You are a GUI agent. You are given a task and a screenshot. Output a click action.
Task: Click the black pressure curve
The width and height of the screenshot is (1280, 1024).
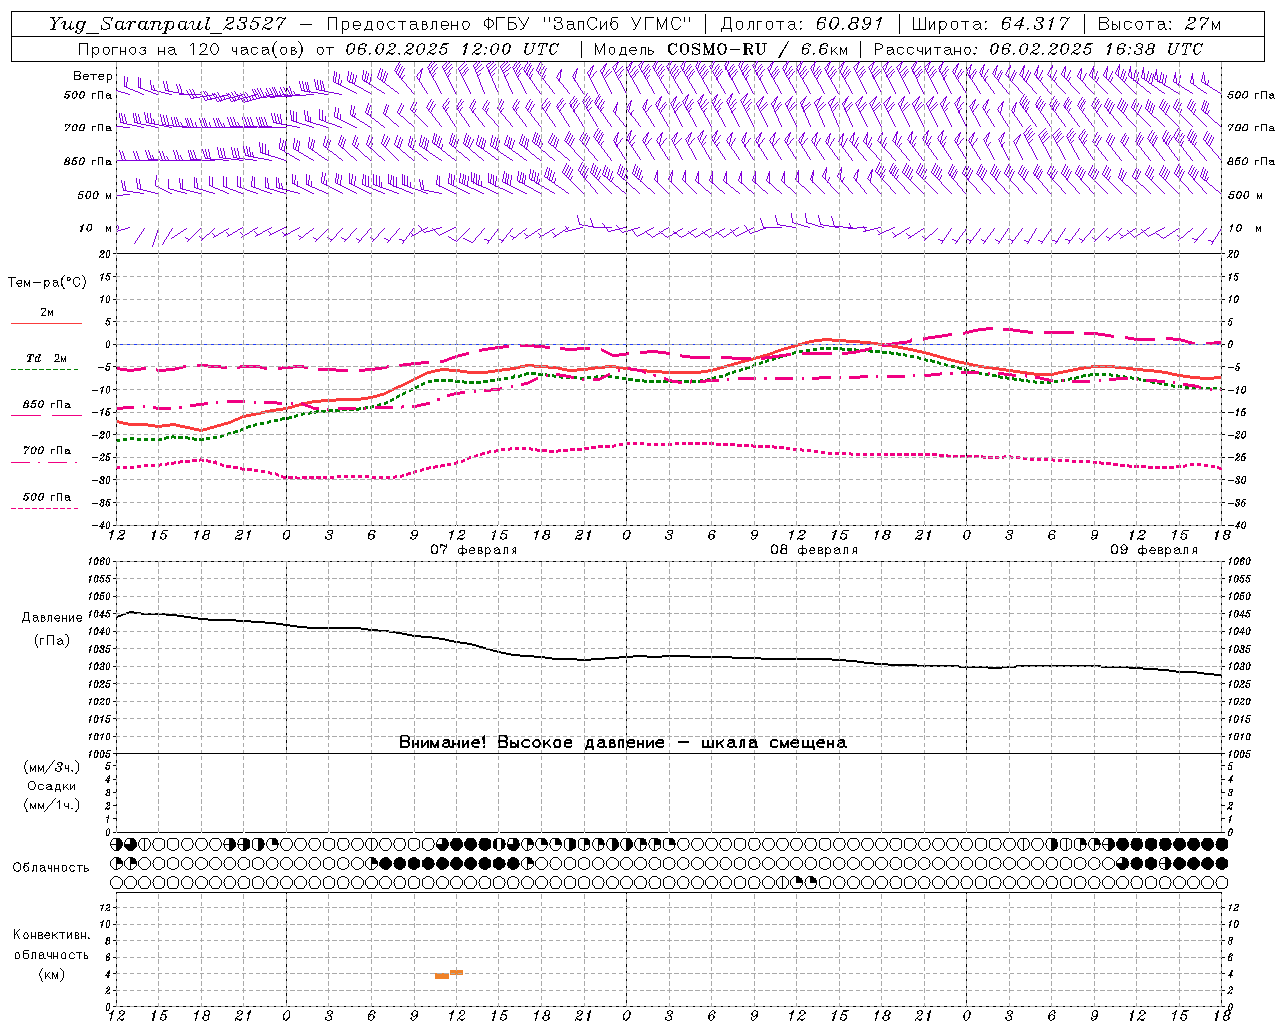coord(670,656)
